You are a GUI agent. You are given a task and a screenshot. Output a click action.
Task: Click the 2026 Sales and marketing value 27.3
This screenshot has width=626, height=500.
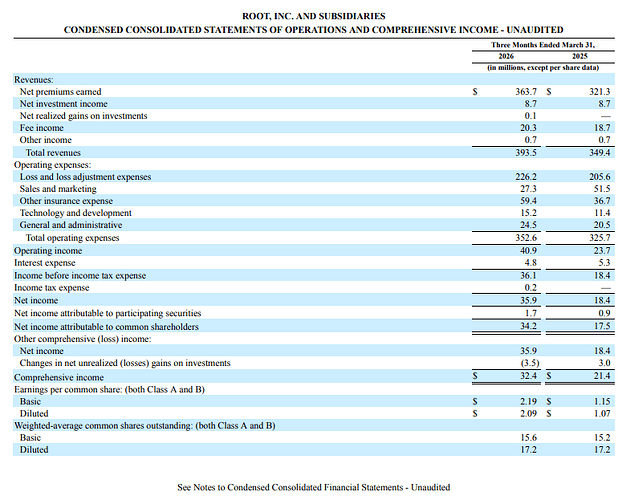coord(528,188)
